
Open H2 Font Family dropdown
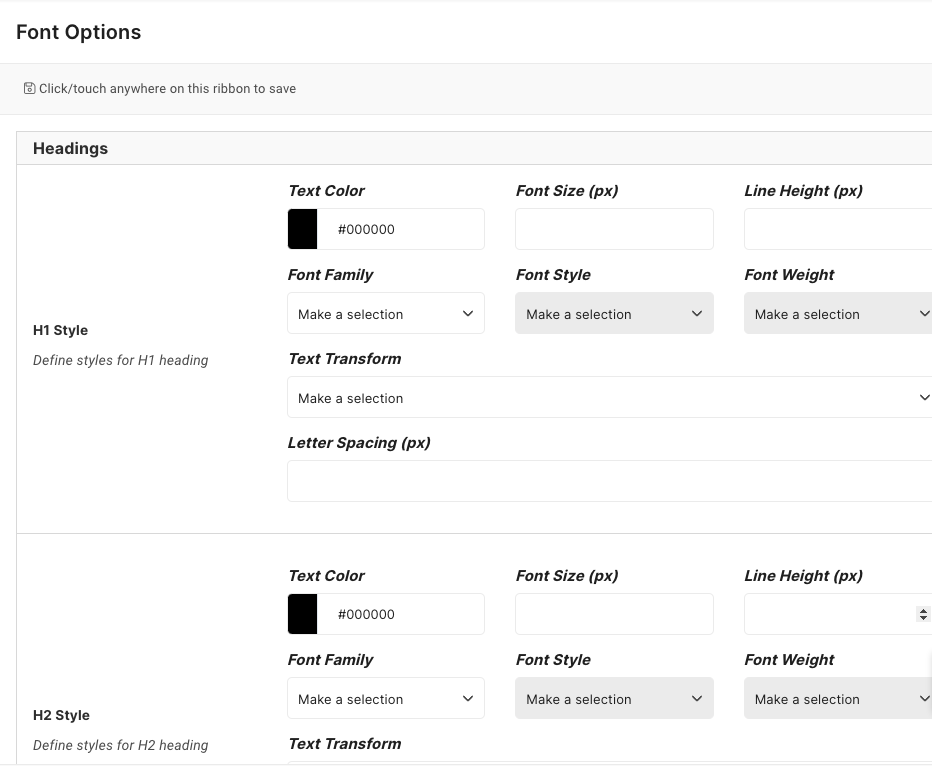(x=386, y=698)
